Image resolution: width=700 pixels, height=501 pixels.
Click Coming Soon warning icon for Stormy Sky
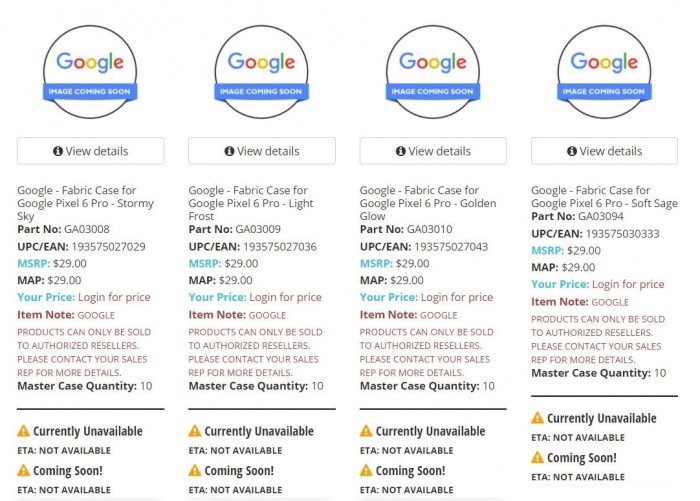coord(24,470)
